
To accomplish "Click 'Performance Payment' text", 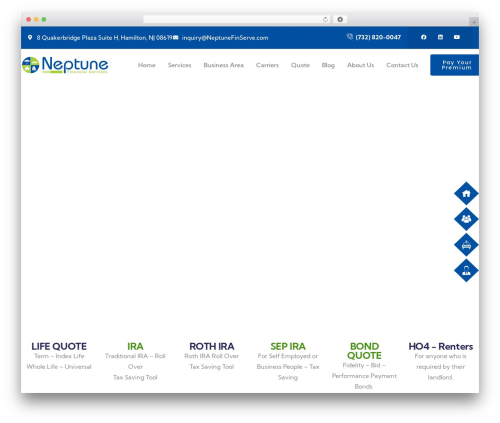I will (364, 376).
